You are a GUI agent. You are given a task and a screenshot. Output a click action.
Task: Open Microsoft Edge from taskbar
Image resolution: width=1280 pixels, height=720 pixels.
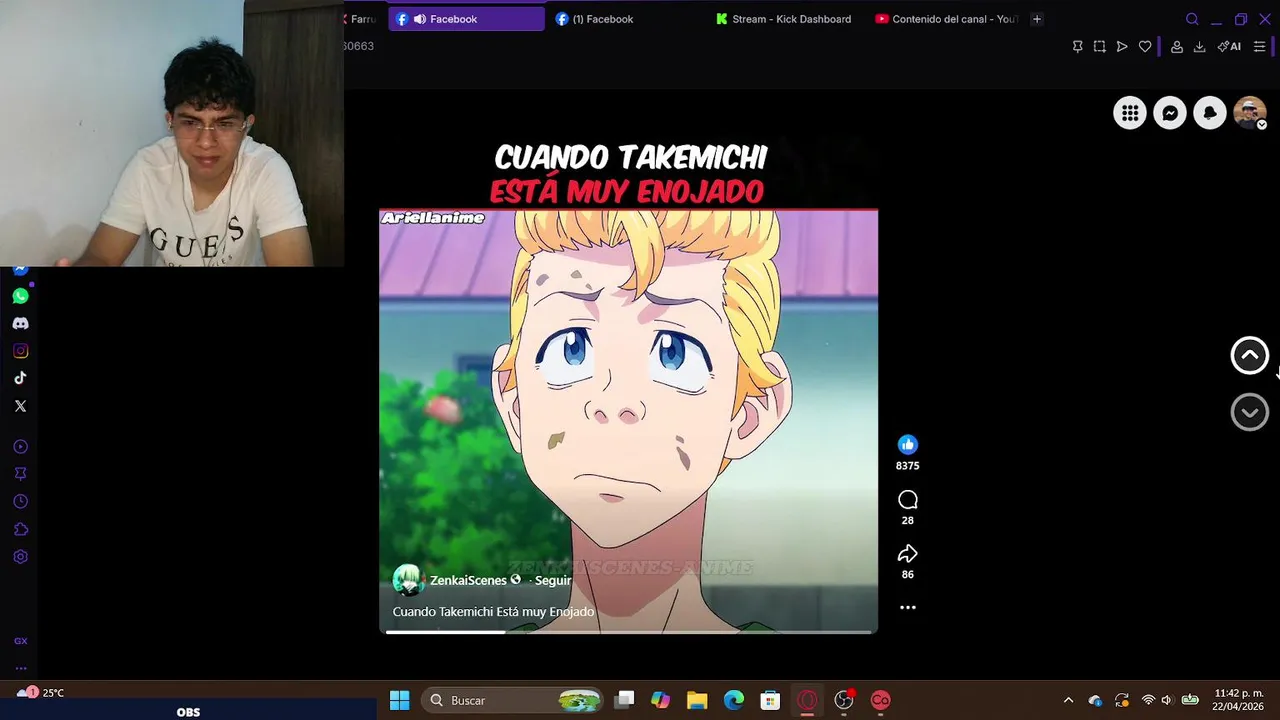pyautogui.click(x=734, y=700)
